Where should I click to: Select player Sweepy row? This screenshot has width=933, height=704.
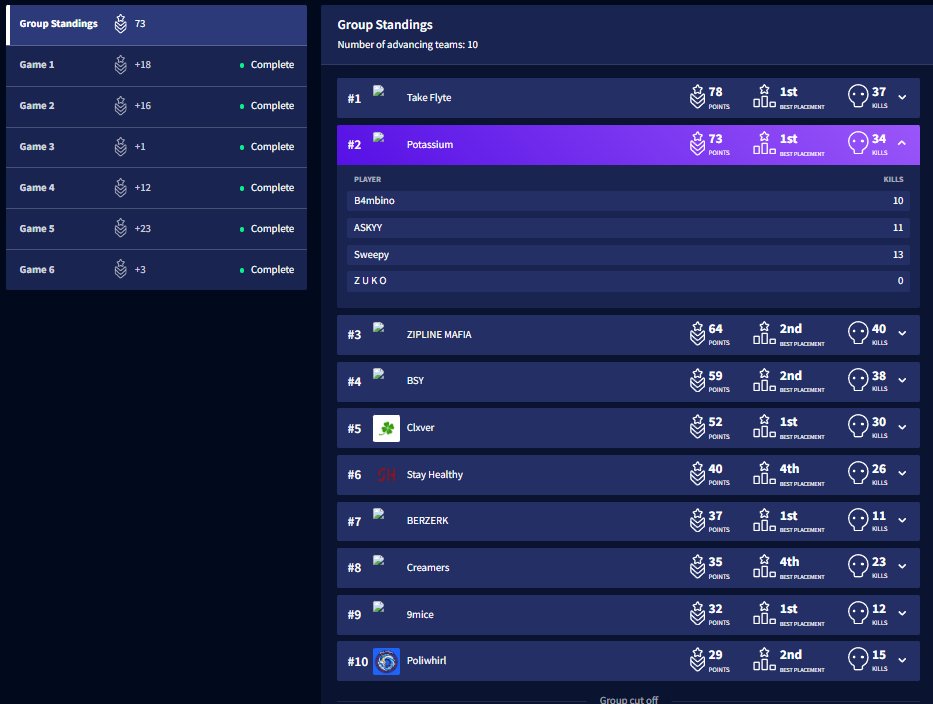coord(628,255)
